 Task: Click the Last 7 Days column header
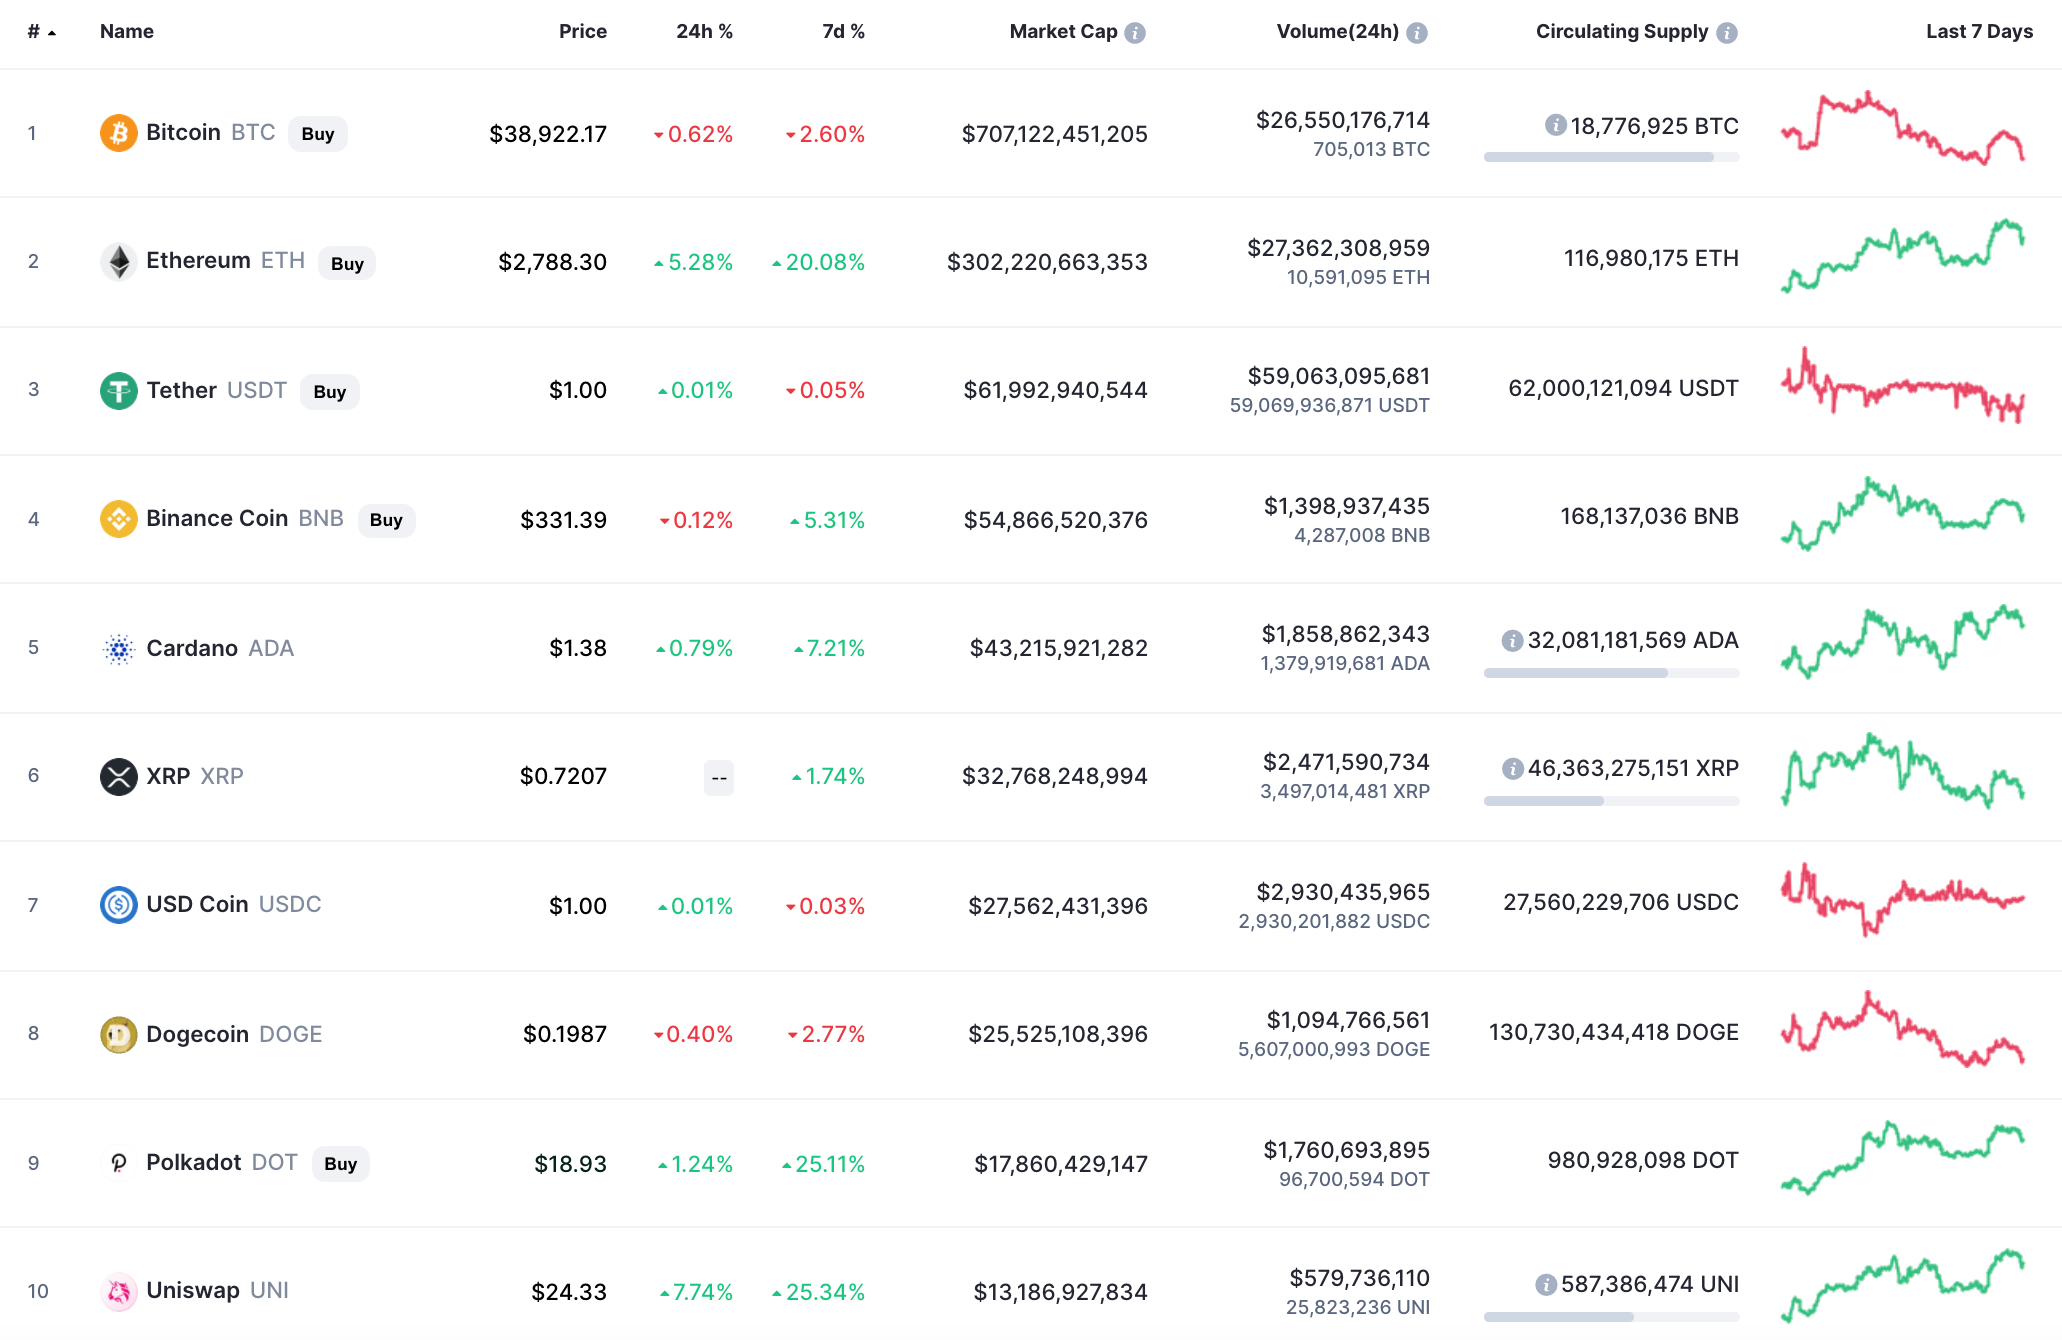tap(1980, 31)
